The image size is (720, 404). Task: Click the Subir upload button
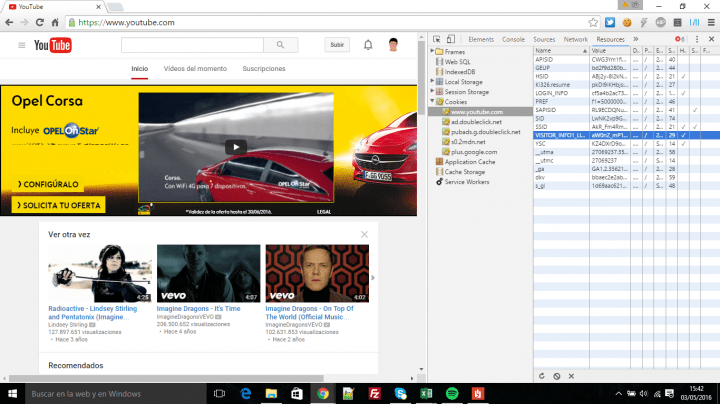pyautogui.click(x=337, y=45)
